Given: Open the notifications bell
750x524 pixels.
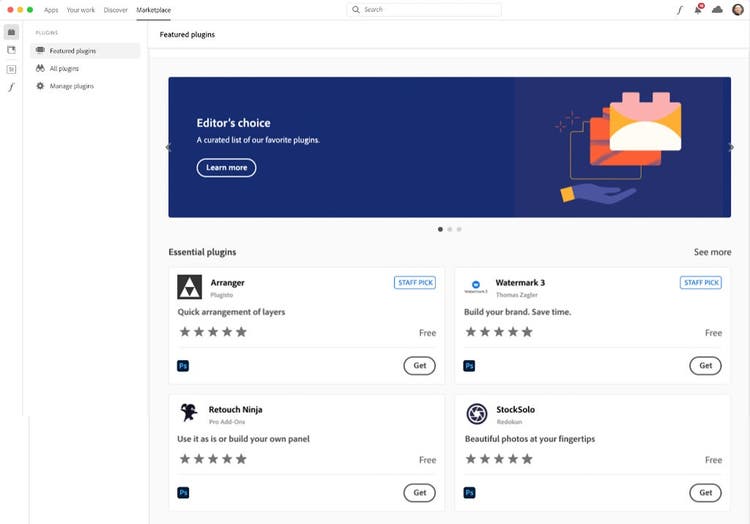Looking at the screenshot, I should 698,9.
